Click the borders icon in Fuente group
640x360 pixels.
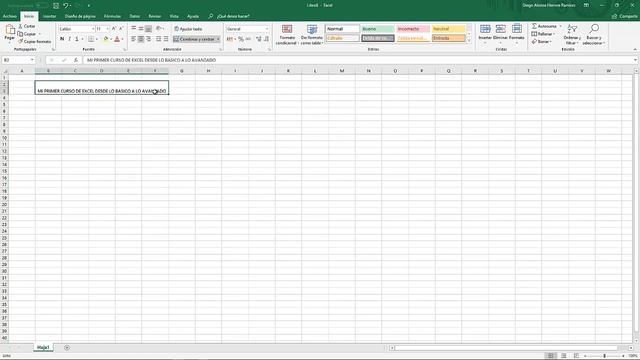91,39
